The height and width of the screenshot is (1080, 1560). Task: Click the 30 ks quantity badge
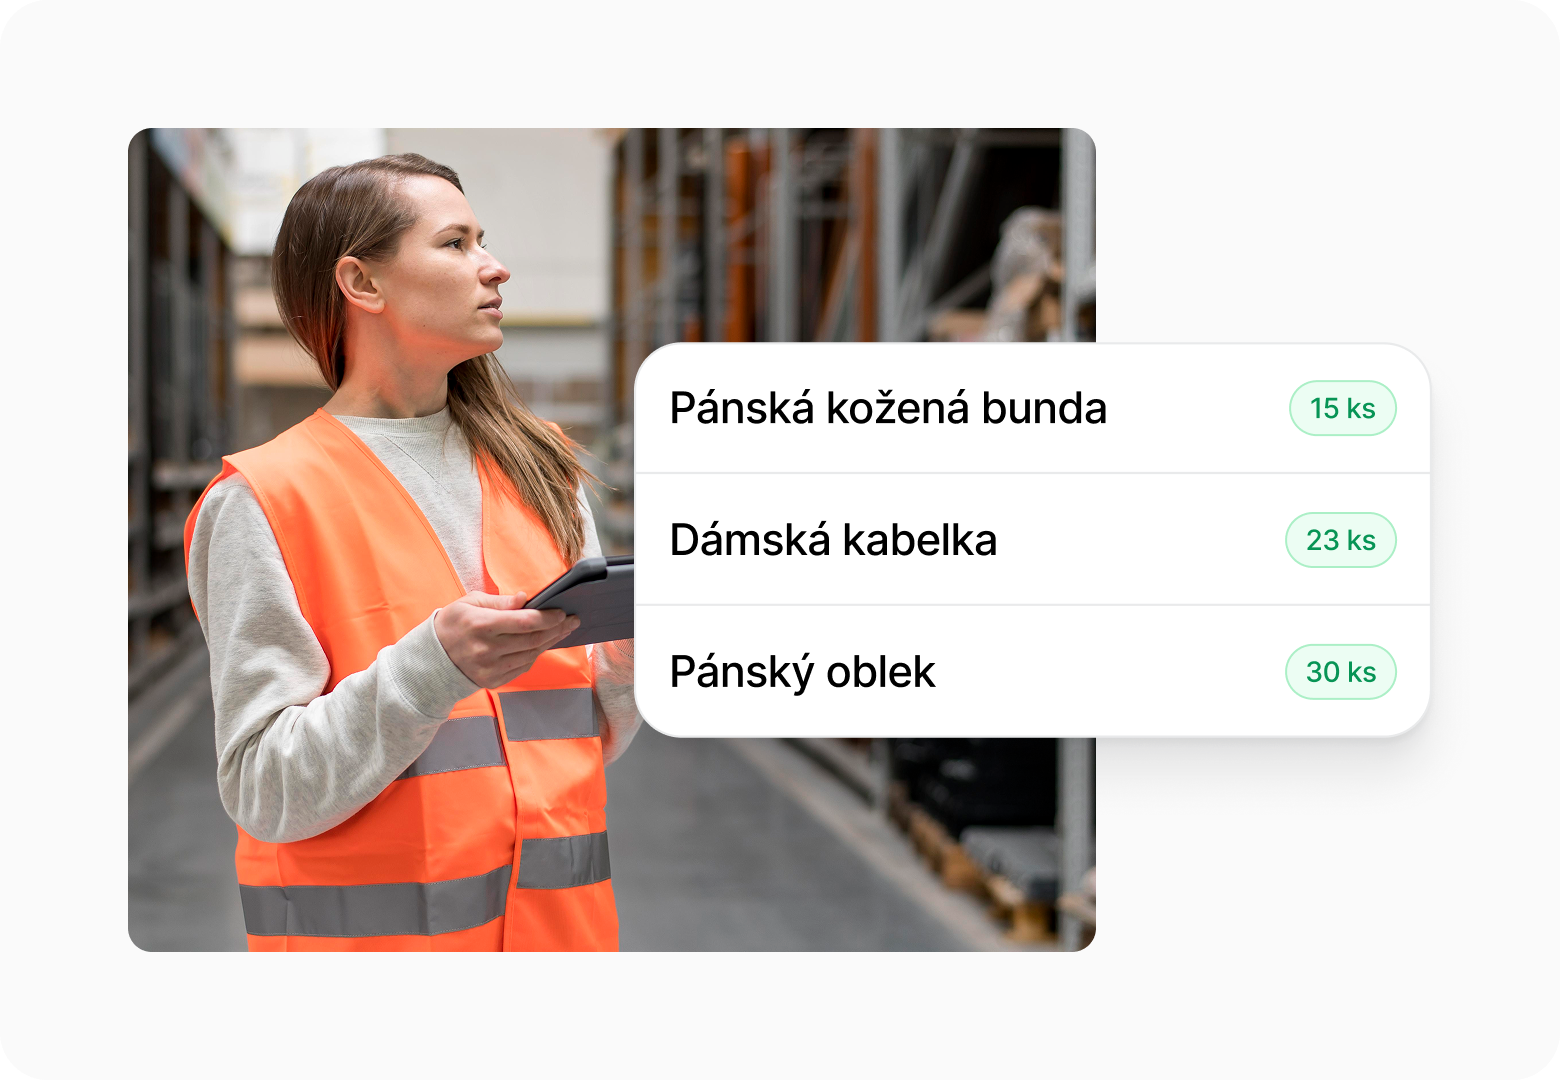pos(1340,672)
